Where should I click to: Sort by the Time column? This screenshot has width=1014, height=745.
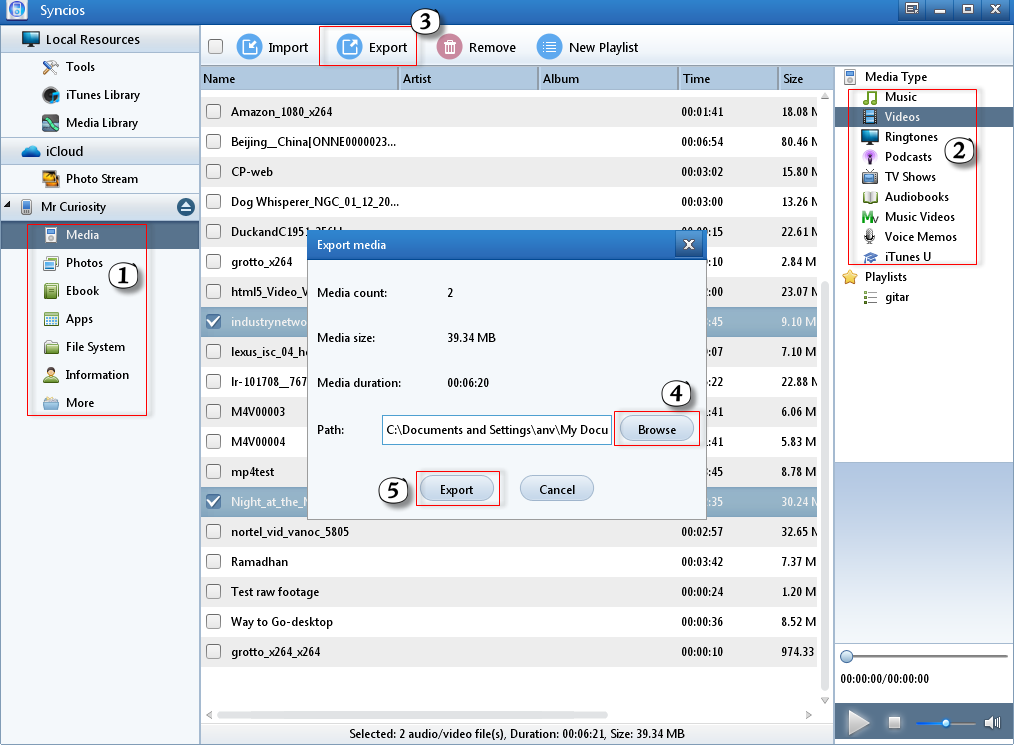[x=729, y=79]
